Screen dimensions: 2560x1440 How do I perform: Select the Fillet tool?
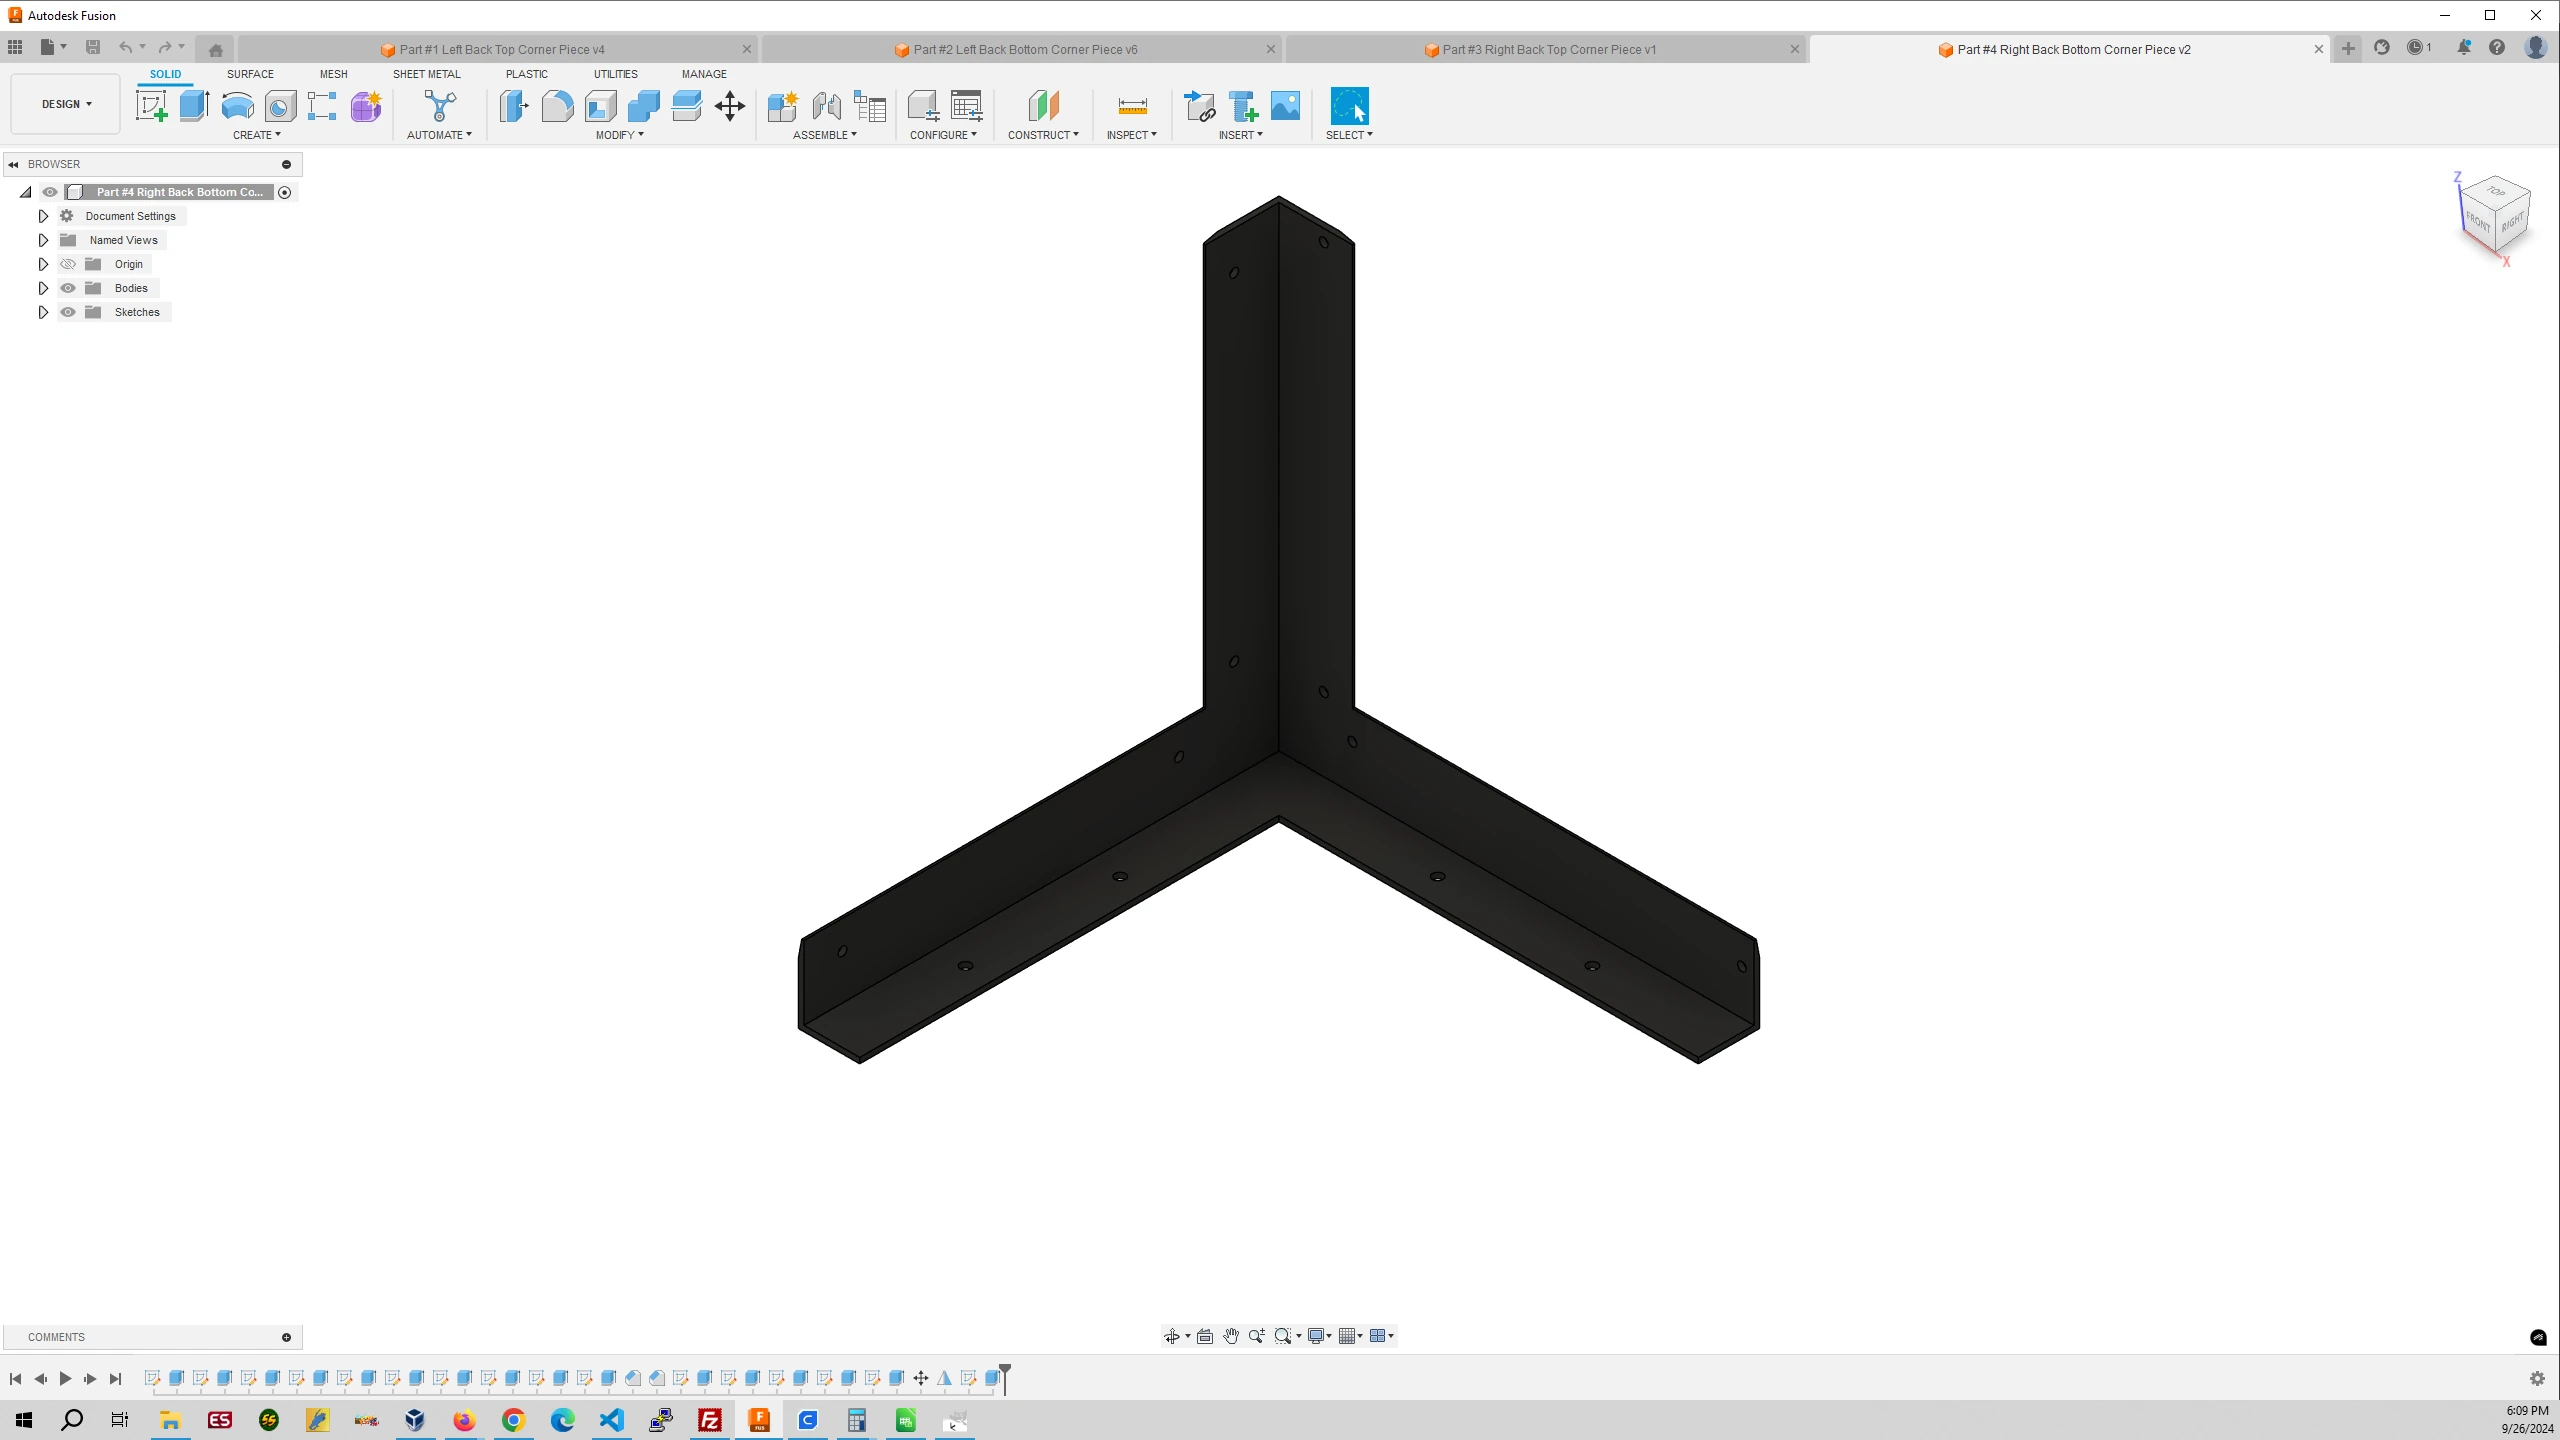point(557,106)
